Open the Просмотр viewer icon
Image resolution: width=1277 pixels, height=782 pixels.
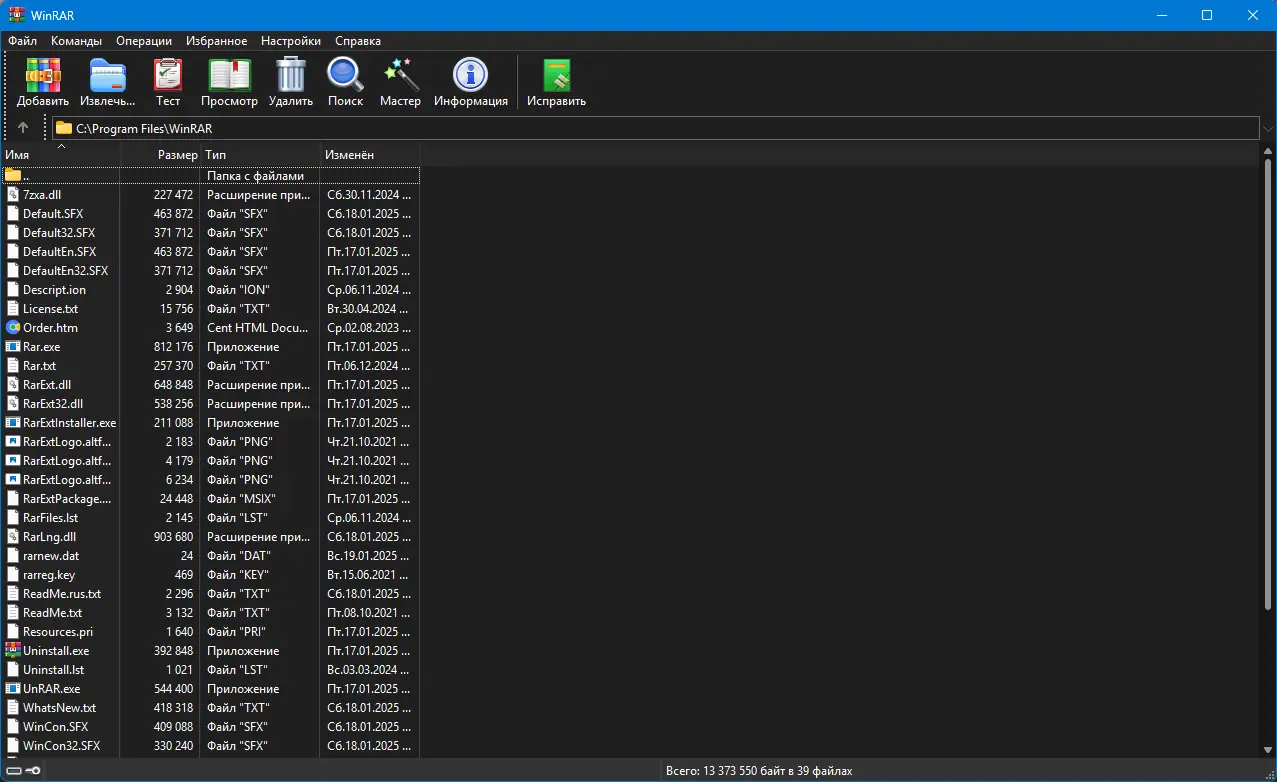(229, 83)
